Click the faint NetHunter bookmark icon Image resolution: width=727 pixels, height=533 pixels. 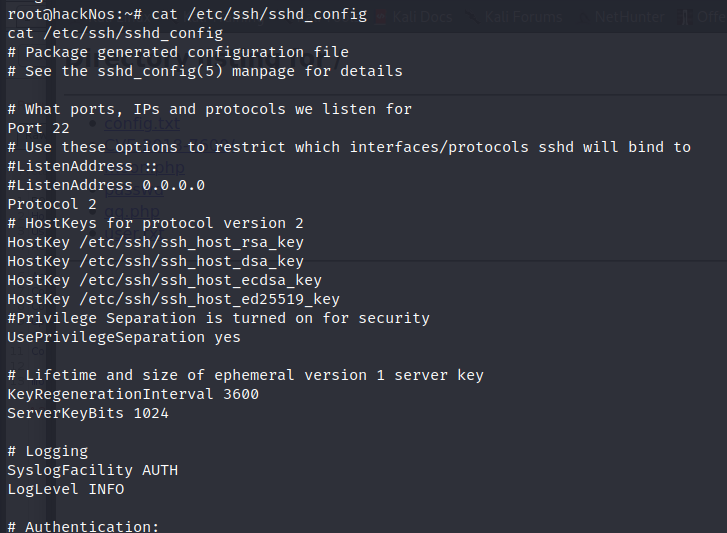pyautogui.click(x=583, y=17)
